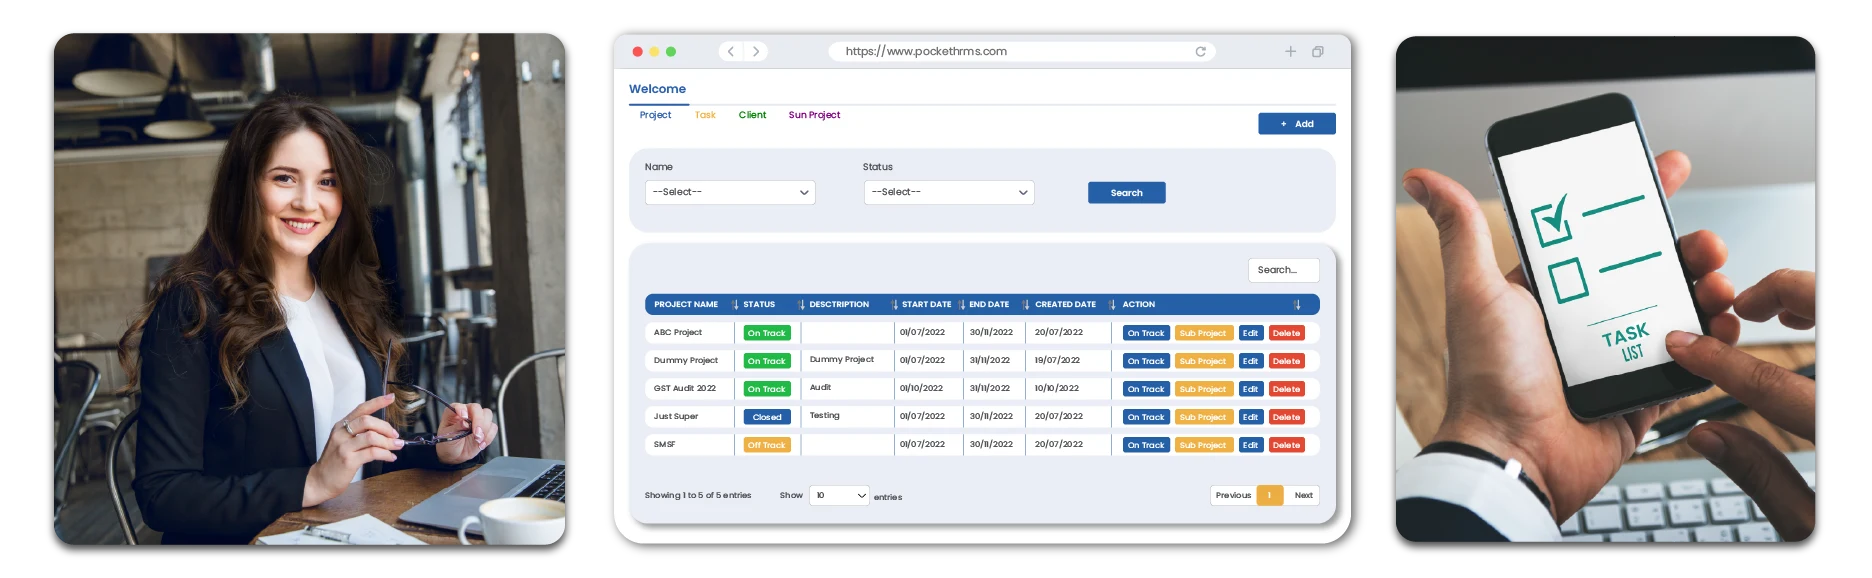Click the Welcome heading
1872x578 pixels.
657,89
